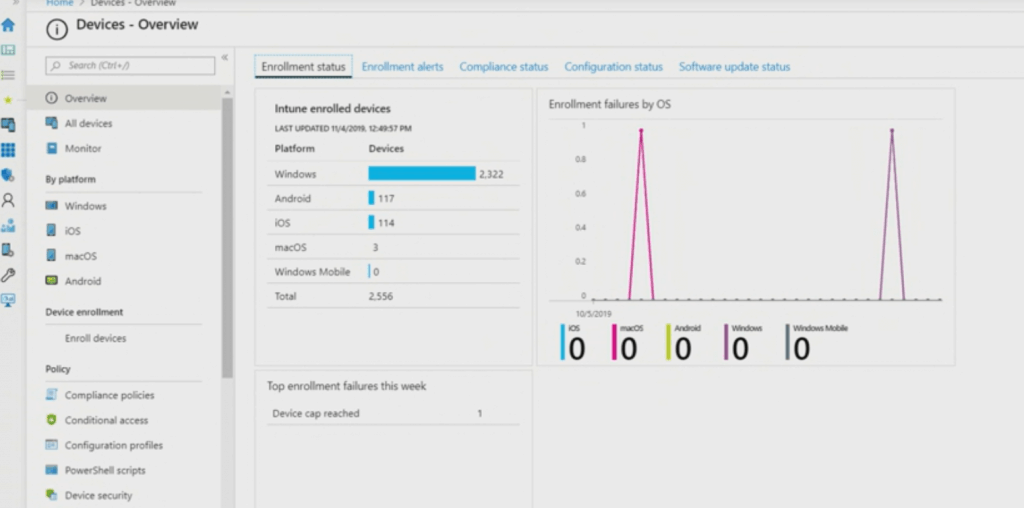Switch to the Enrollment alerts tab
This screenshot has height=508, width=1024.
tap(402, 67)
